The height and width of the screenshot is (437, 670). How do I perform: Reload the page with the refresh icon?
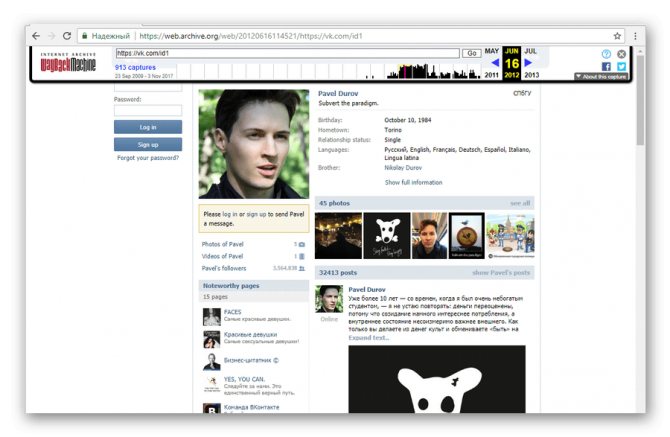(x=67, y=36)
